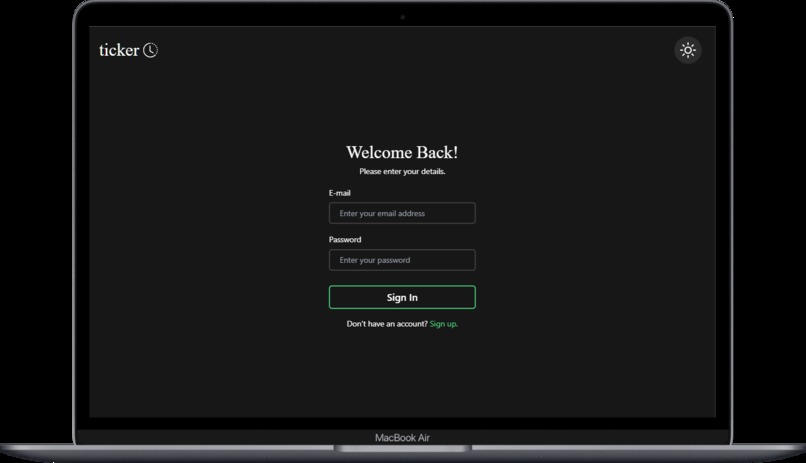Click the Sign In button

pyautogui.click(x=402, y=298)
